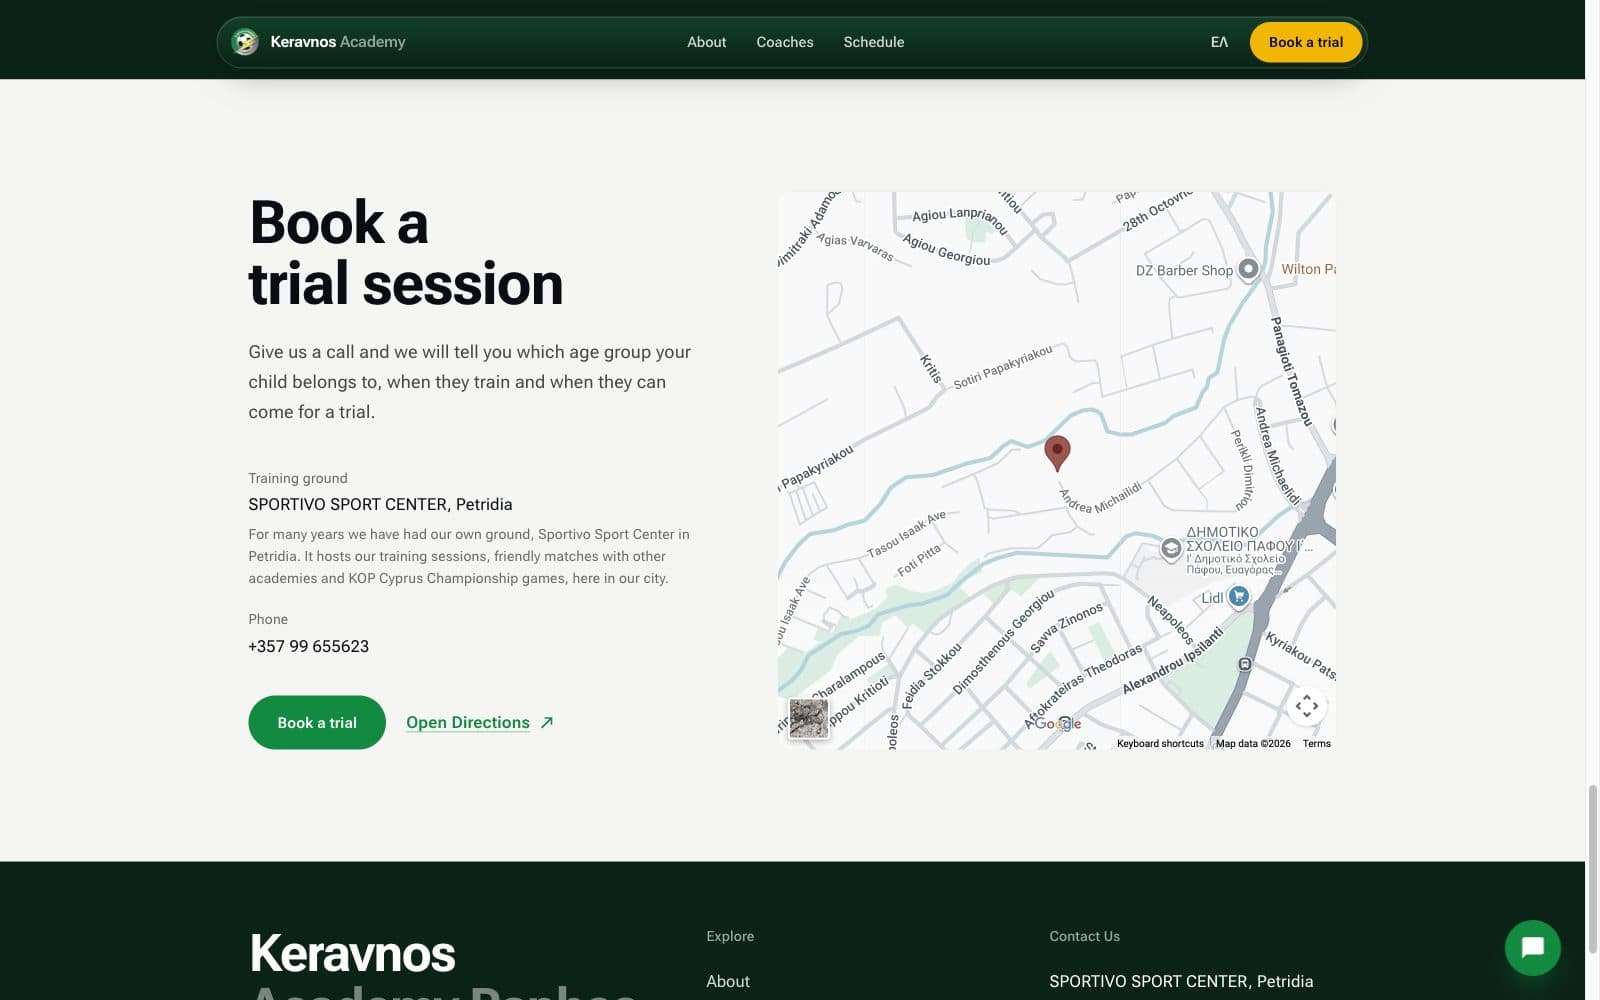Click the red map location pin
This screenshot has width=1600, height=1000.
point(1057,452)
